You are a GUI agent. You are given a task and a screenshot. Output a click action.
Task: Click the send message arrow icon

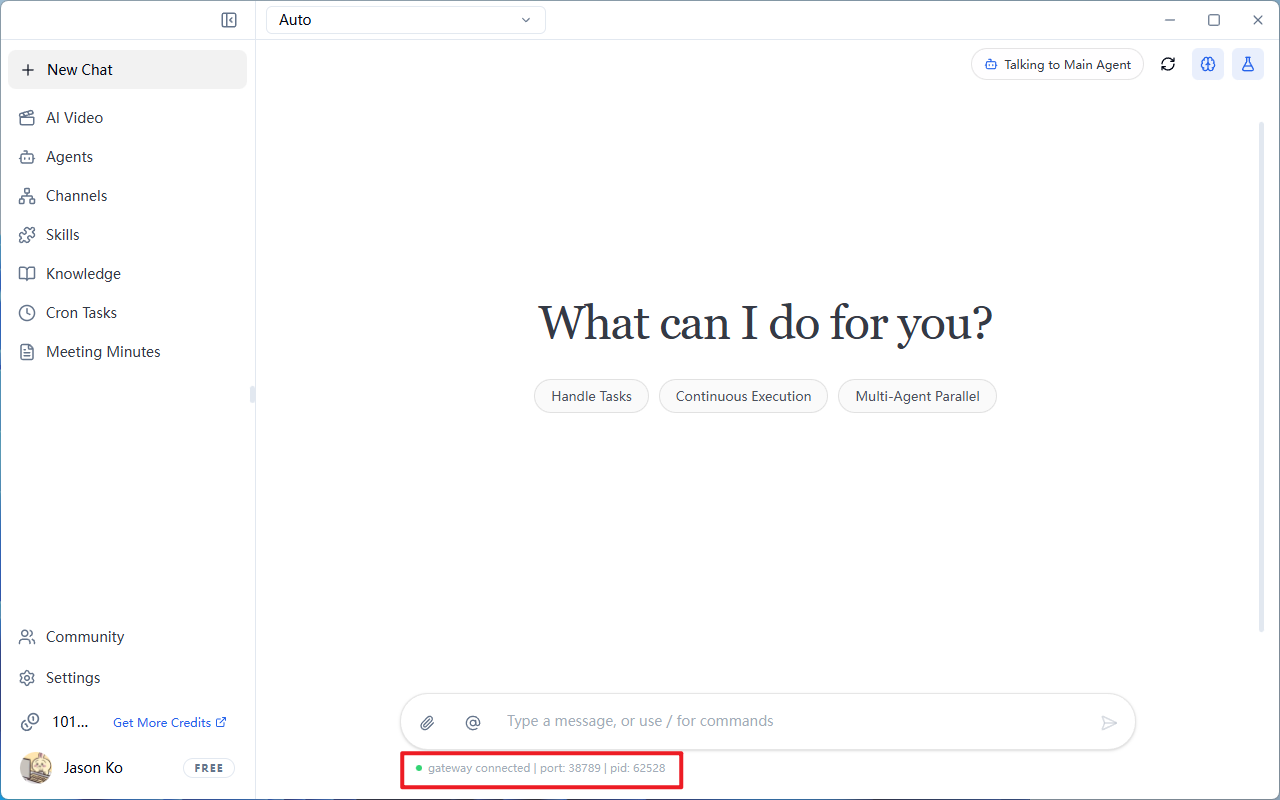[1109, 722]
